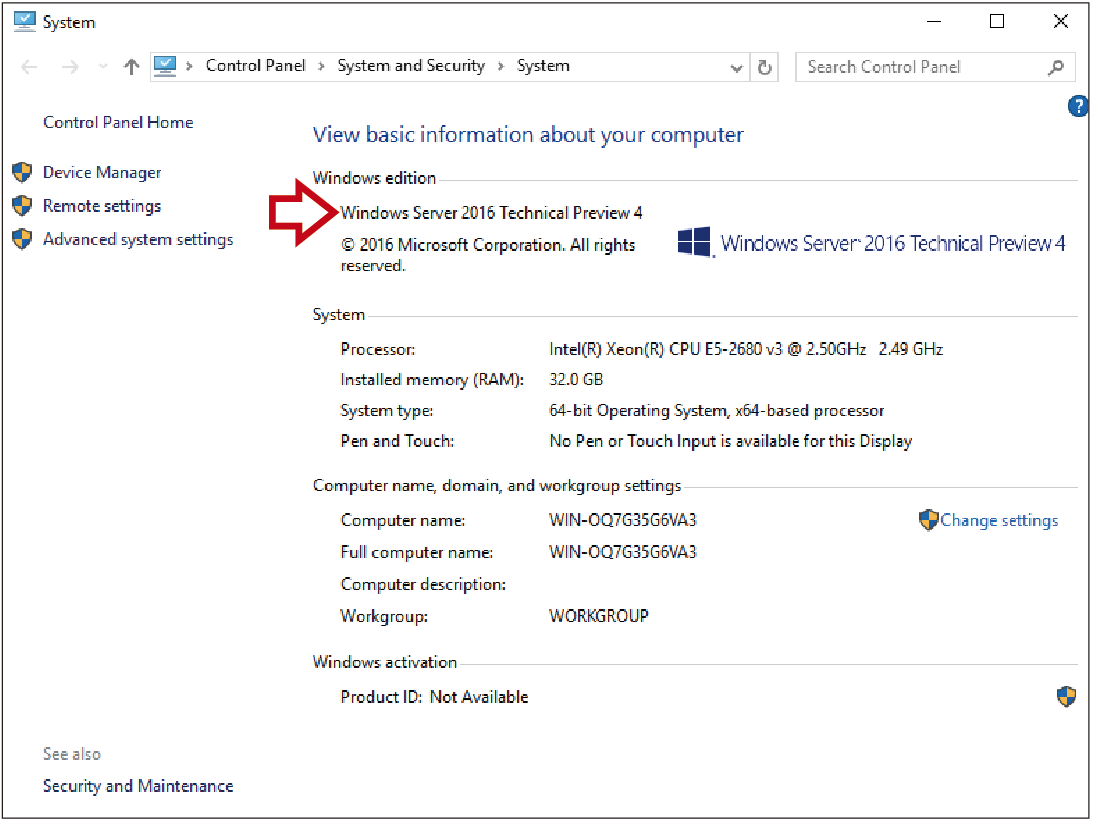1095x823 pixels.
Task: Select the 'Product ID: Not Available' text
Action: (x=434, y=697)
